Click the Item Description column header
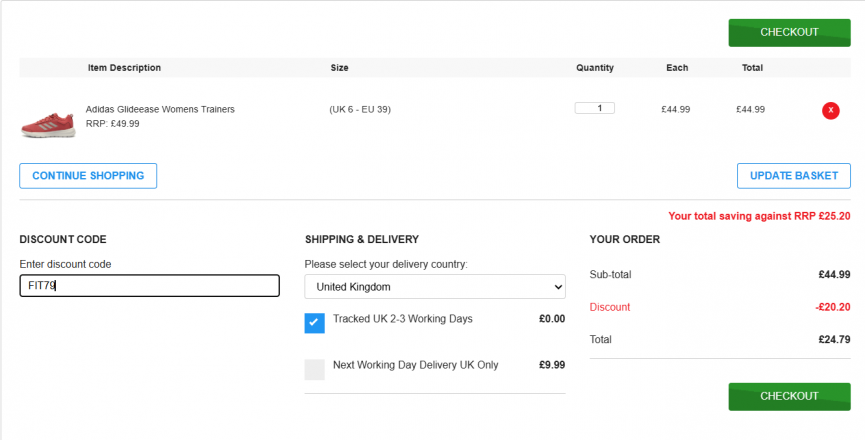 124,68
